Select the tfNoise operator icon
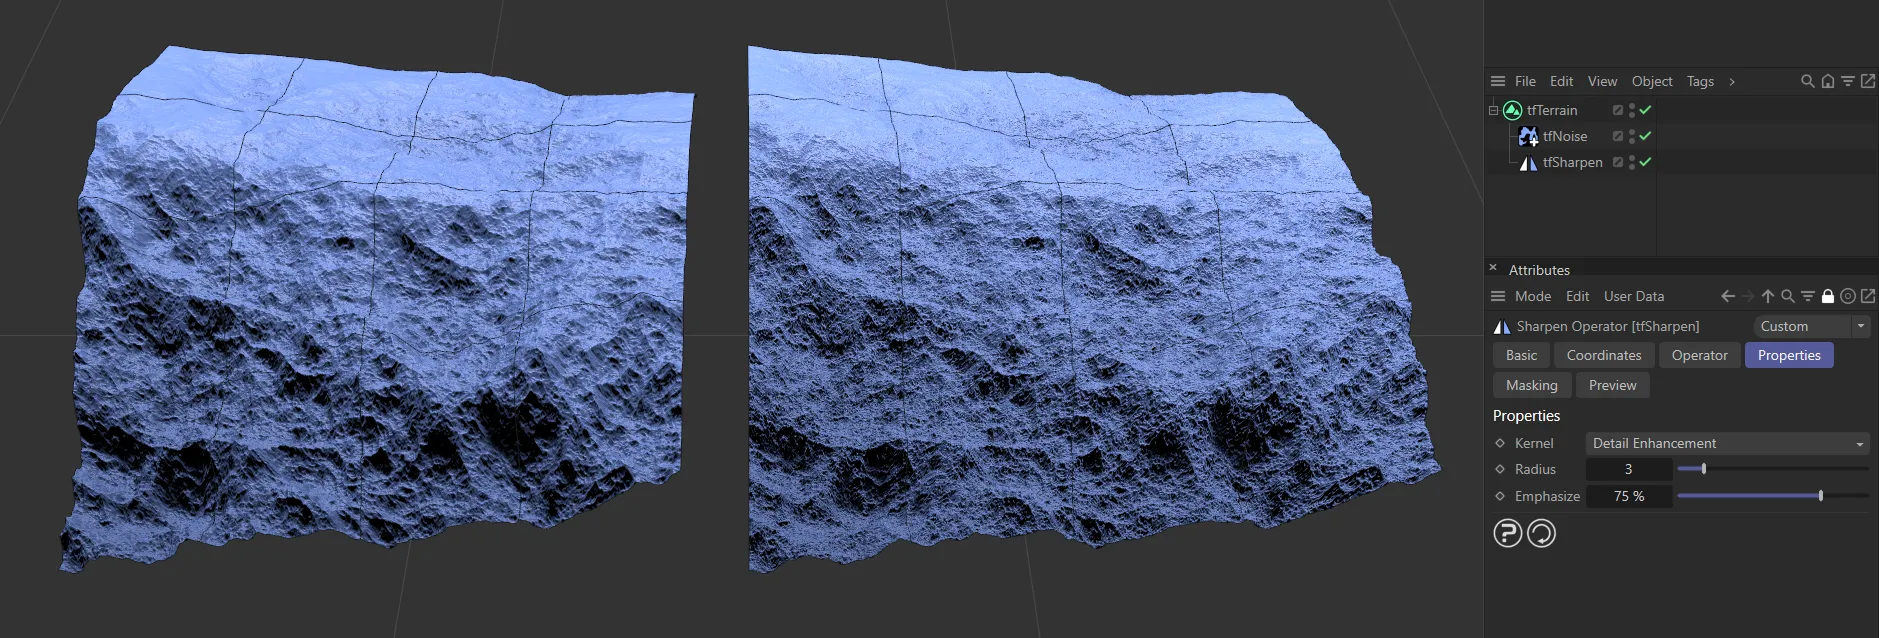 (1528, 136)
